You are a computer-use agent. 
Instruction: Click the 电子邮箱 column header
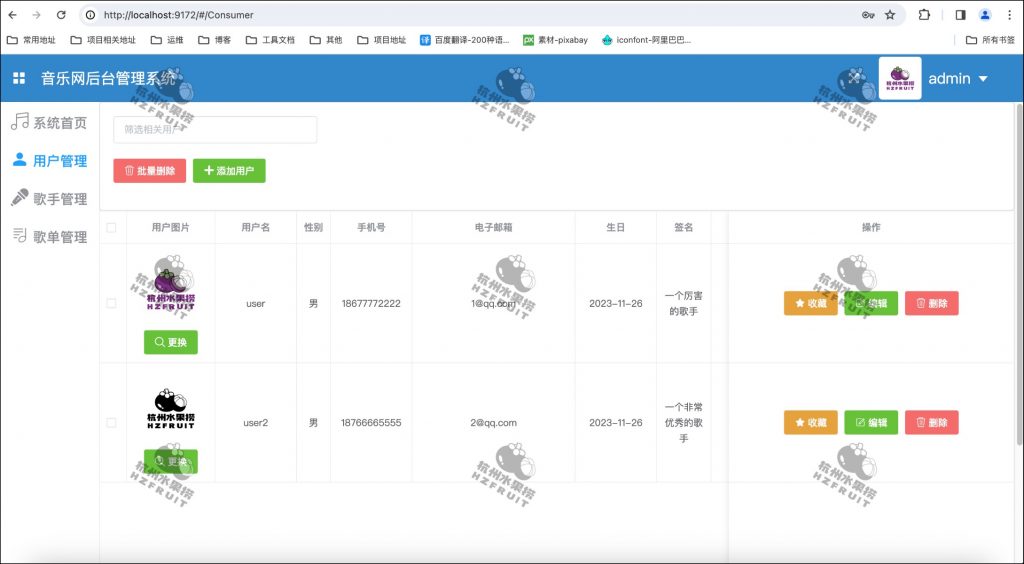click(x=493, y=228)
